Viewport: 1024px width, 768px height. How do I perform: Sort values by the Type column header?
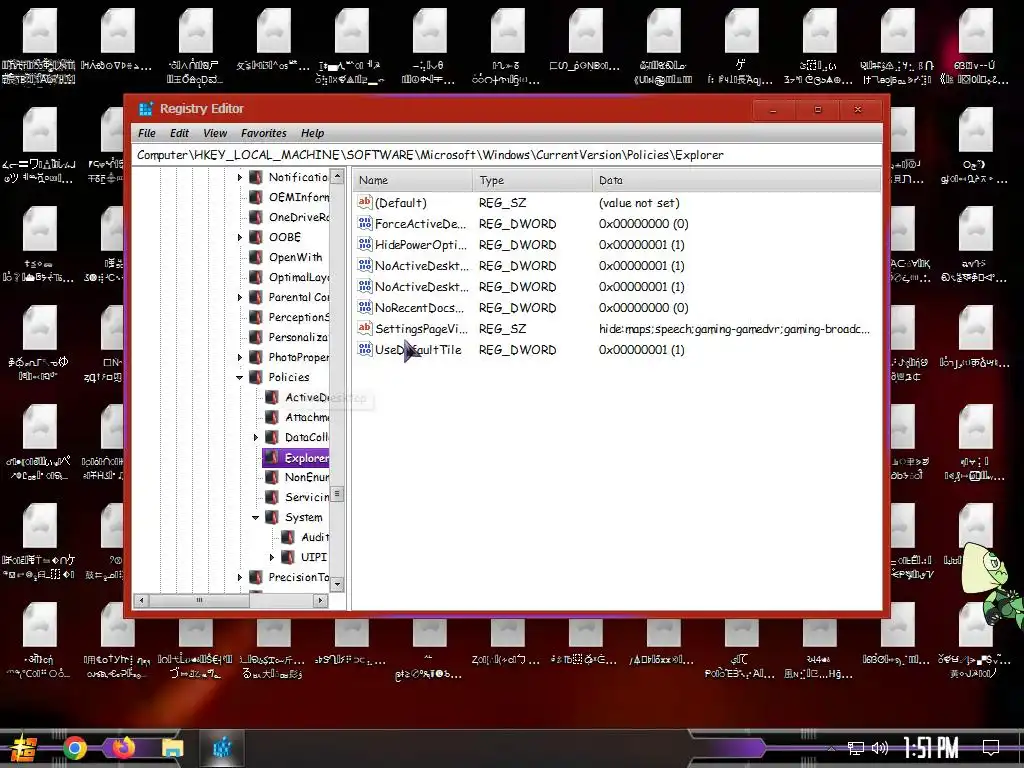pos(532,180)
